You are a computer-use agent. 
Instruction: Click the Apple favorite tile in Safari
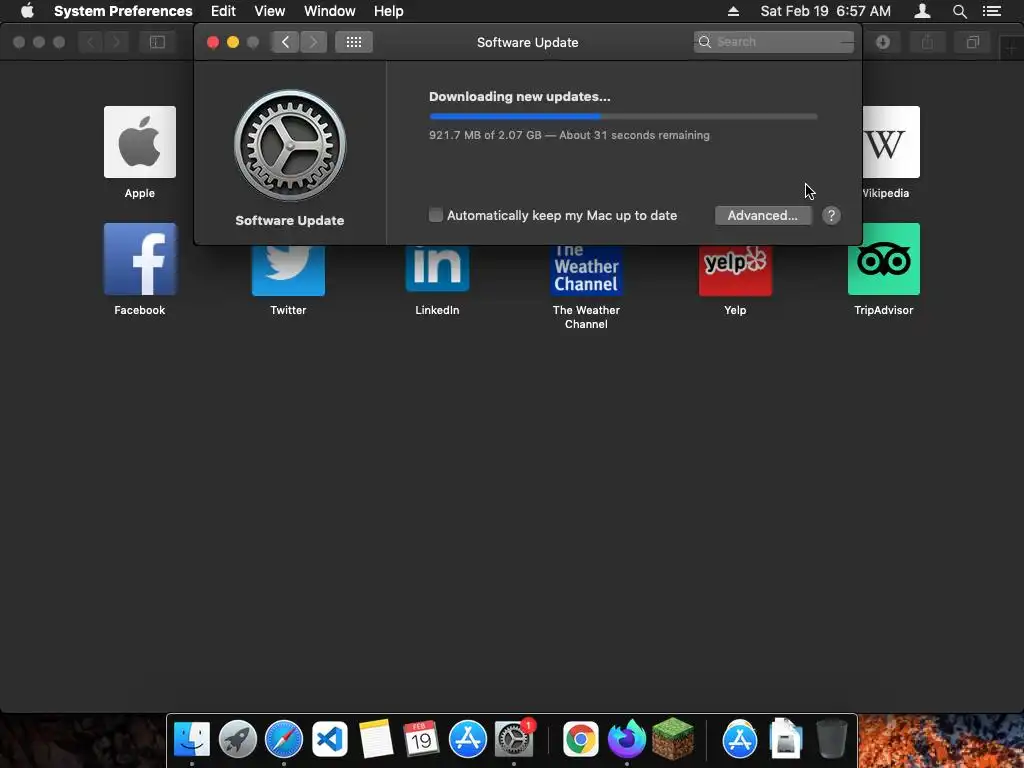tap(140, 142)
